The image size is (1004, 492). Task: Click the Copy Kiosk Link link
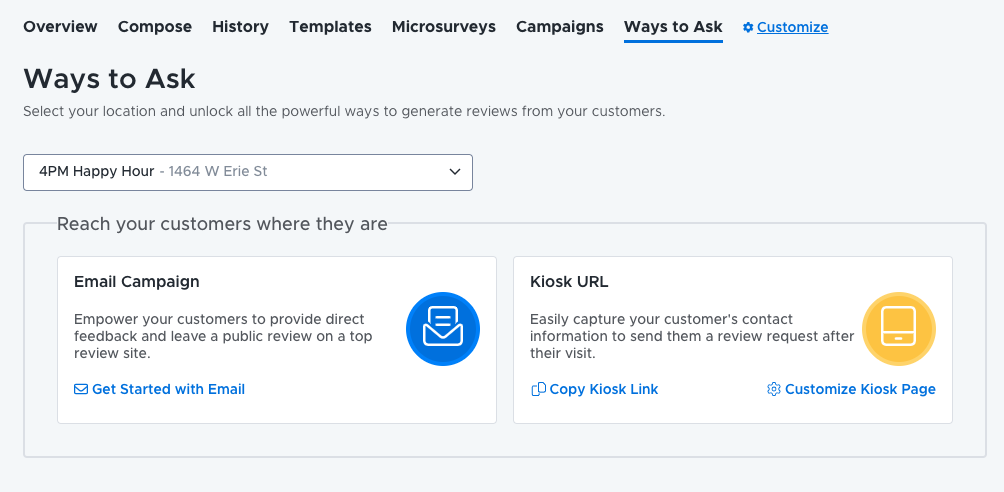pos(604,389)
